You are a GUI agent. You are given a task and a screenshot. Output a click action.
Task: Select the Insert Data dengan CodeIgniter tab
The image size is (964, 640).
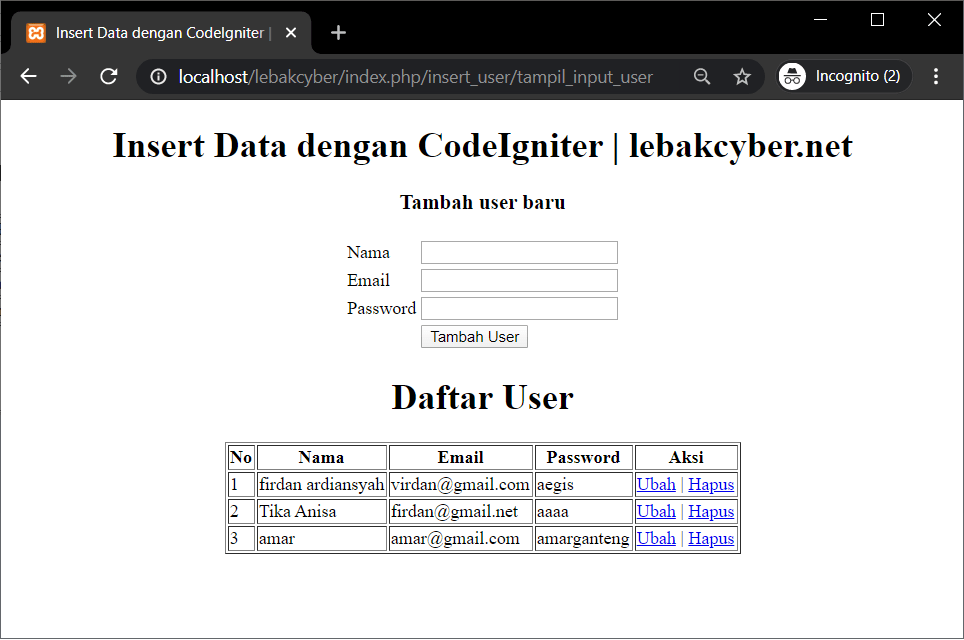click(x=162, y=33)
